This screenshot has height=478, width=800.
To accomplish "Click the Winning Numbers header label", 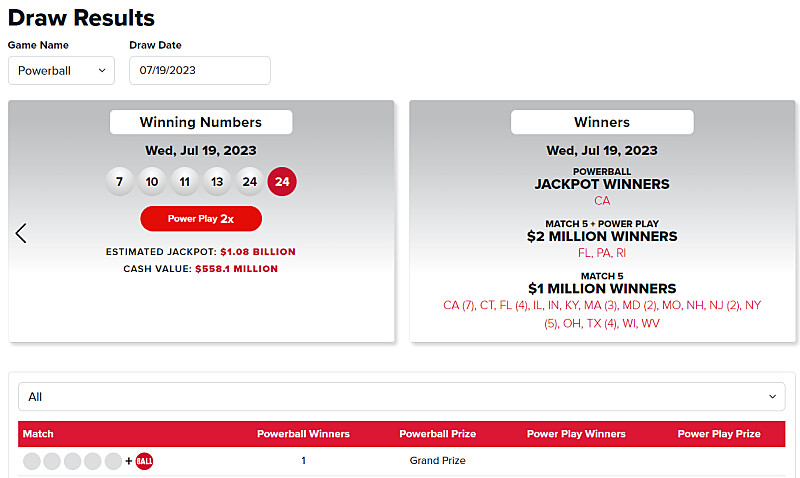I will click(x=201, y=122).
